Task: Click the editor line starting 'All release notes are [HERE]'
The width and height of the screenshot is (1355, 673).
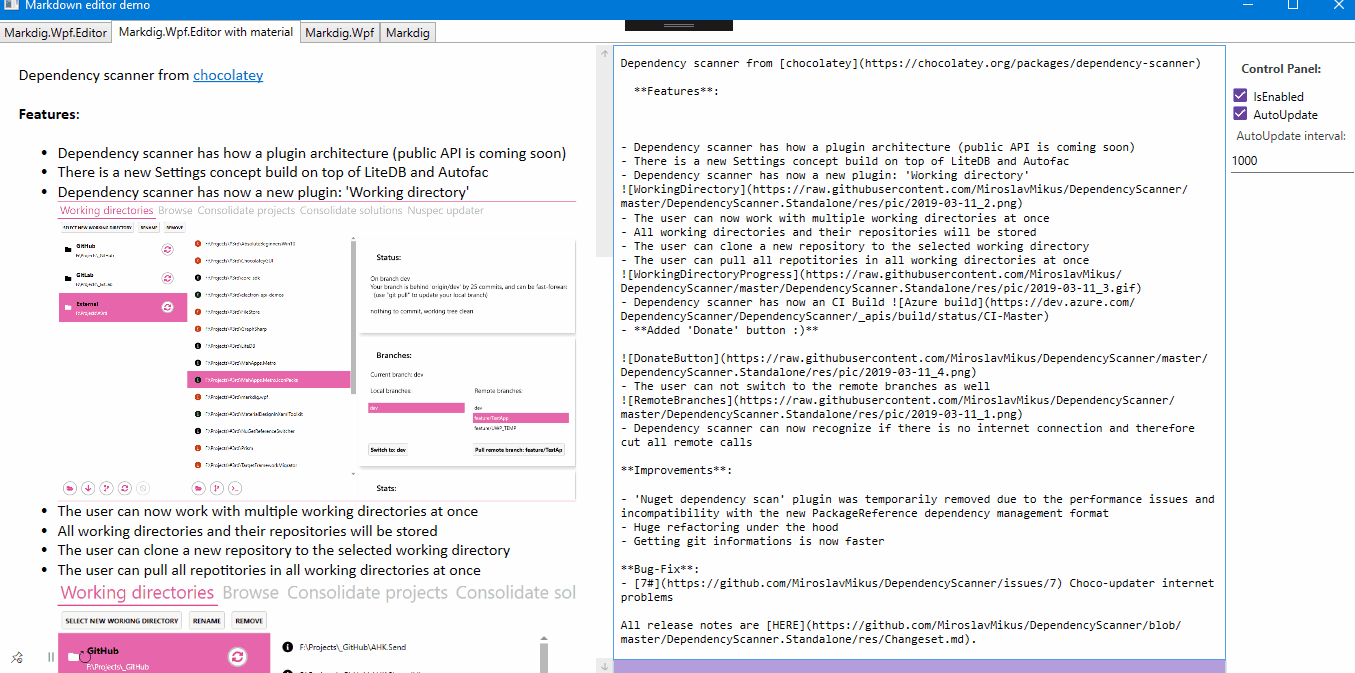Action: coord(900,632)
